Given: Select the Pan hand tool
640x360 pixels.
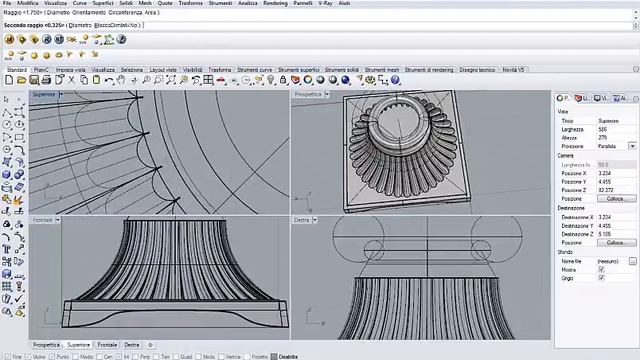Looking at the screenshot, I should coord(121,80).
